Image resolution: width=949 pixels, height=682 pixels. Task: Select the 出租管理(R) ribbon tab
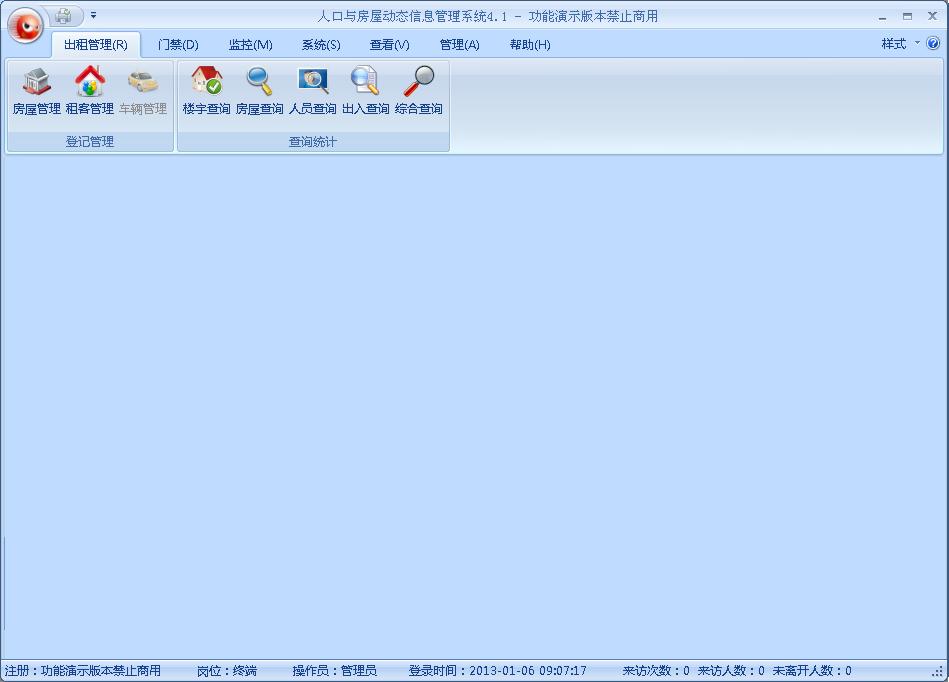(x=96, y=45)
